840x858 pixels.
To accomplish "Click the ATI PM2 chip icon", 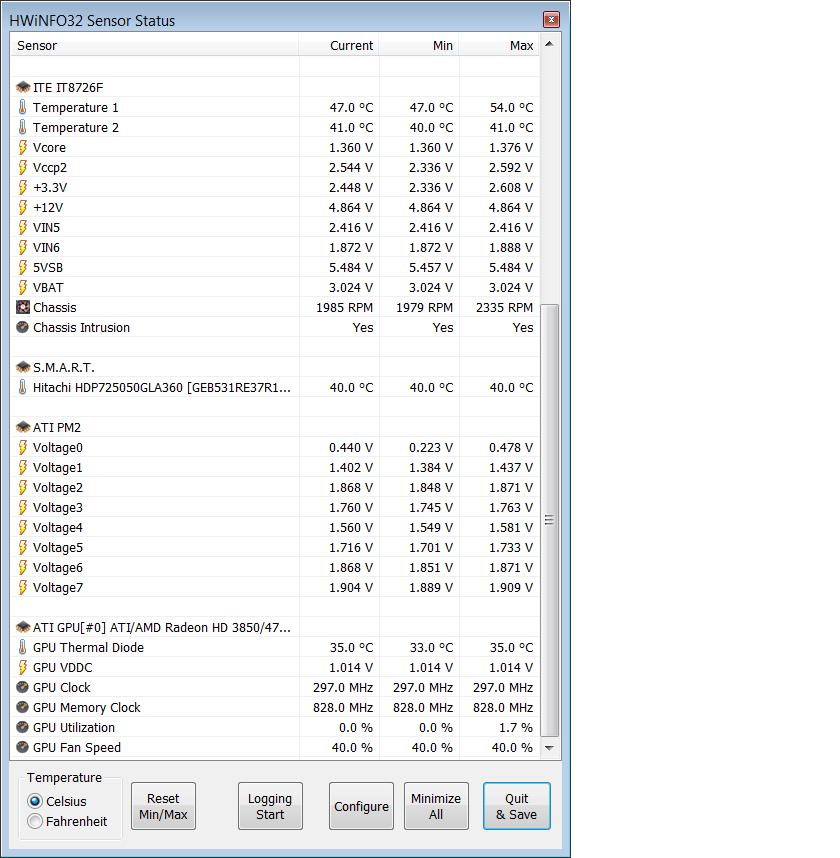I will 22,427.
